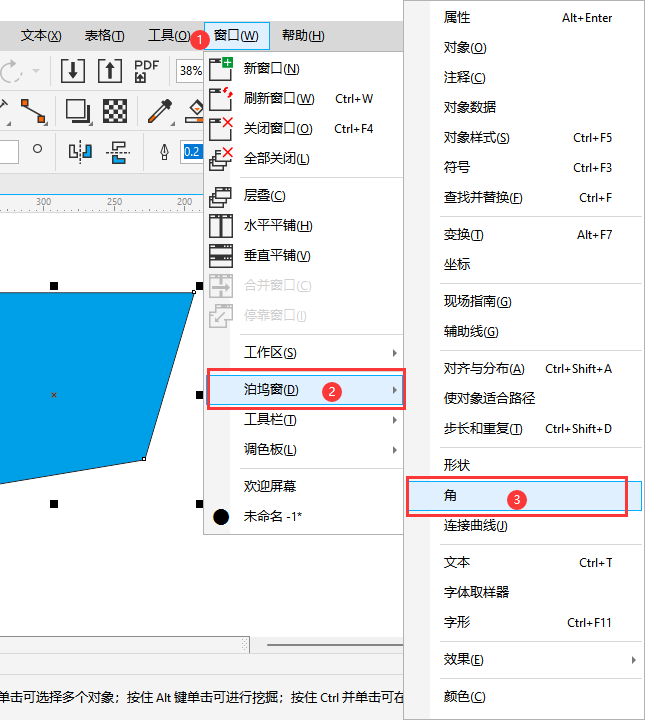Click the Tile Horizontally icon
Image resolution: width=645 pixels, height=720 pixels.
[221, 226]
